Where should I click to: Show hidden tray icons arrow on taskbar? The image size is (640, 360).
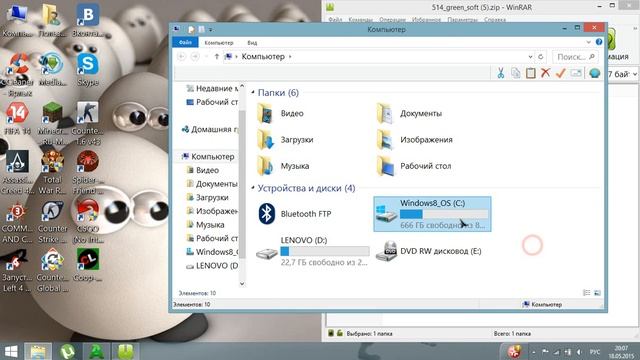[x=533, y=352]
